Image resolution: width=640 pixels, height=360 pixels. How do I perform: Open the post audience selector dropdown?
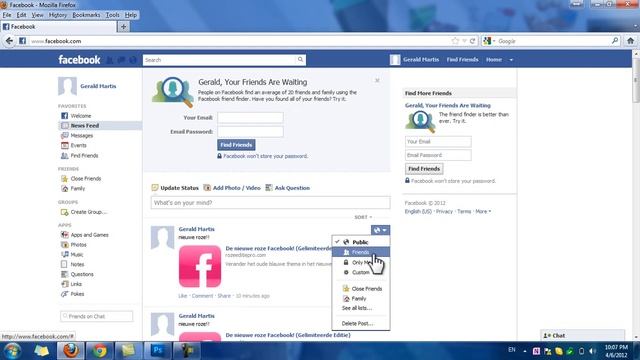(380, 230)
